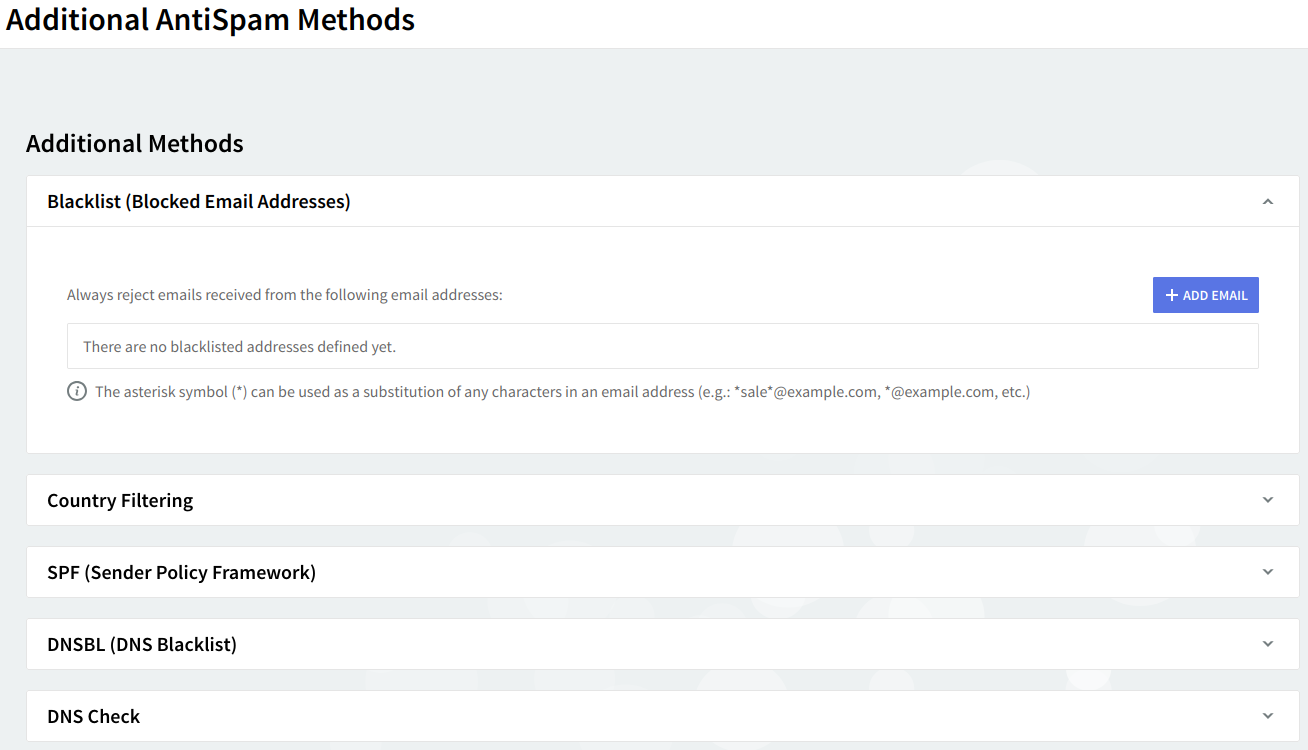Click the asterisk symbol hint text
Viewport: 1308px width, 750px height.
400,392
